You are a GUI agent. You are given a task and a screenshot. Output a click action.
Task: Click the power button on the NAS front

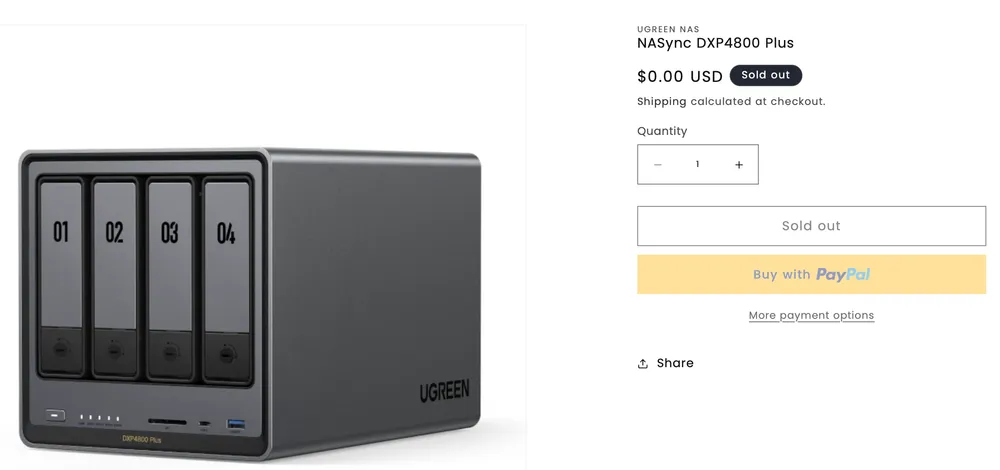tap(56, 416)
